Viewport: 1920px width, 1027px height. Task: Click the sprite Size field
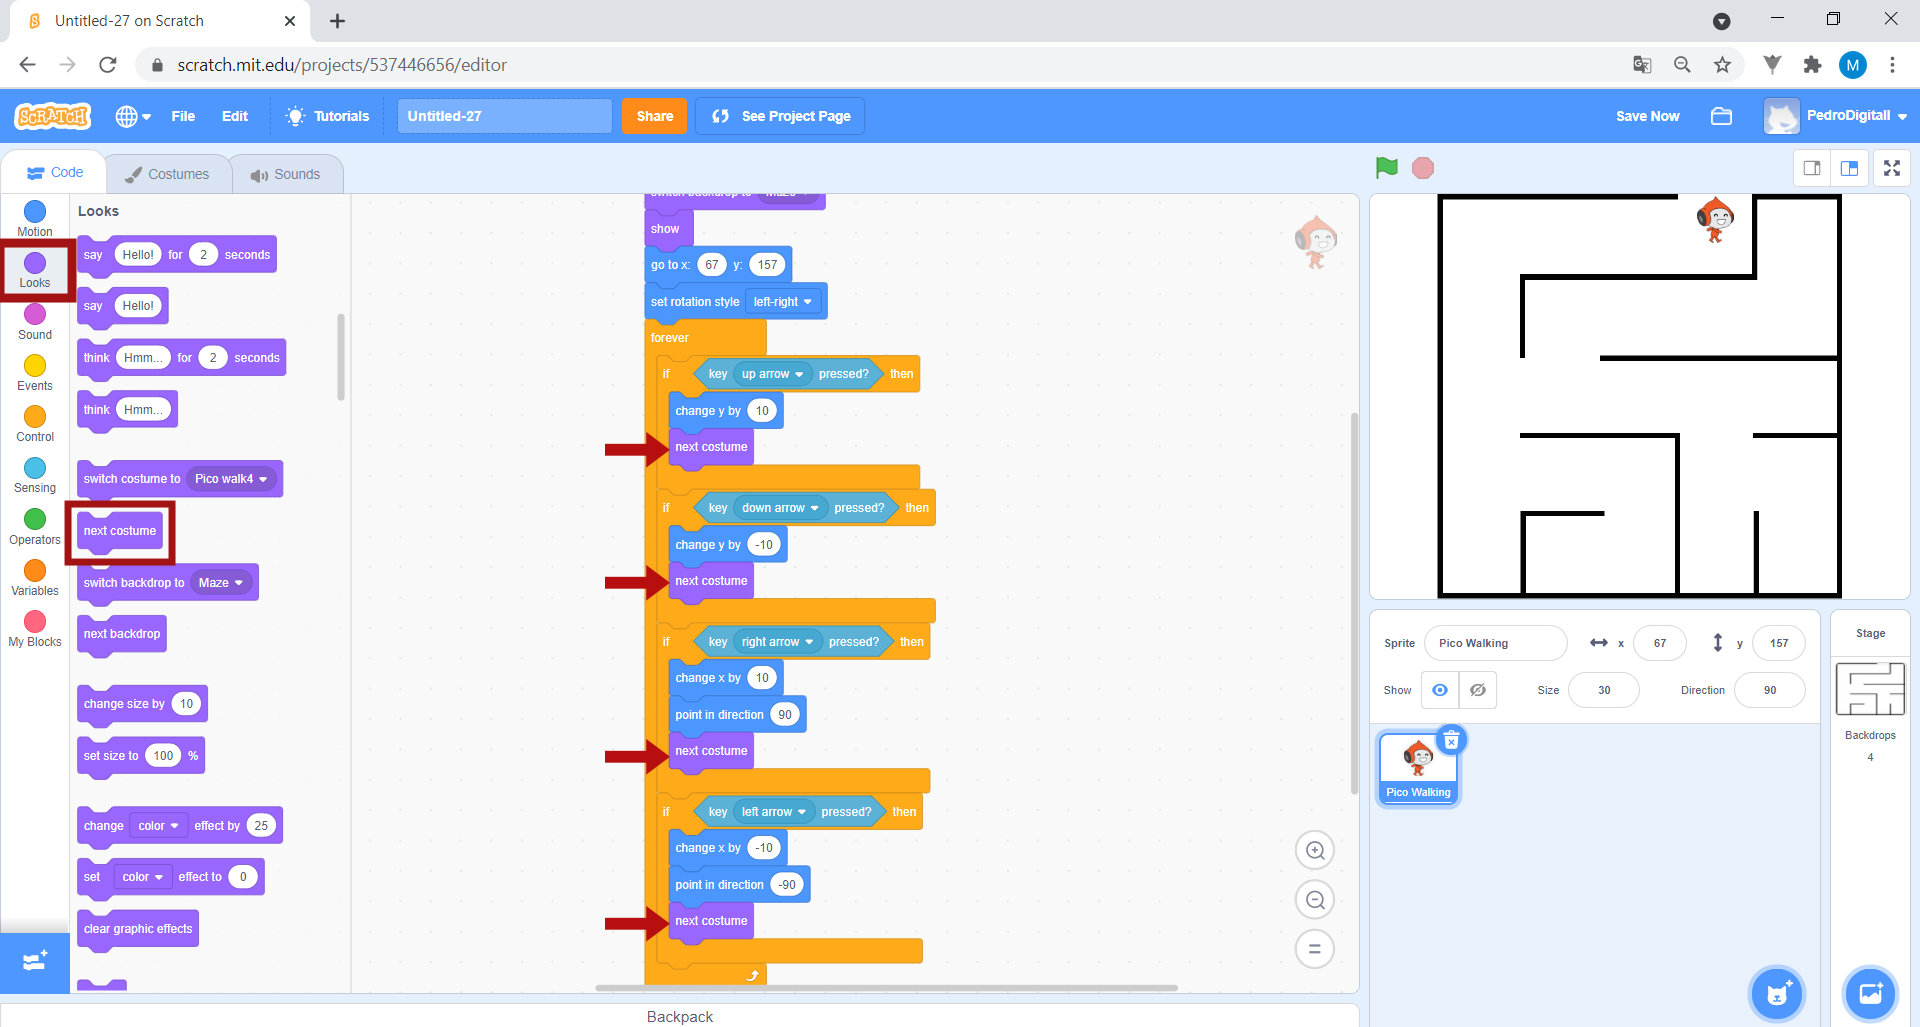1603,690
